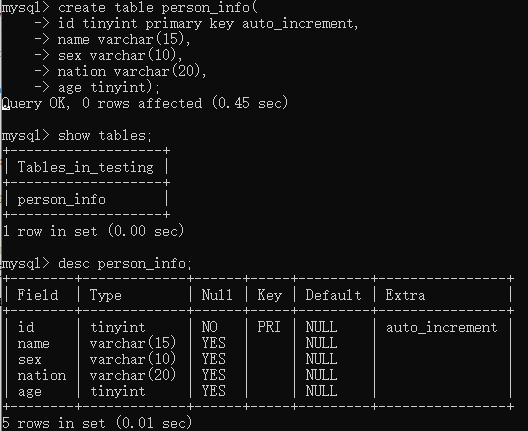Click the varchar(15) type cell
This screenshot has height=431, width=528.
[x=133, y=343]
